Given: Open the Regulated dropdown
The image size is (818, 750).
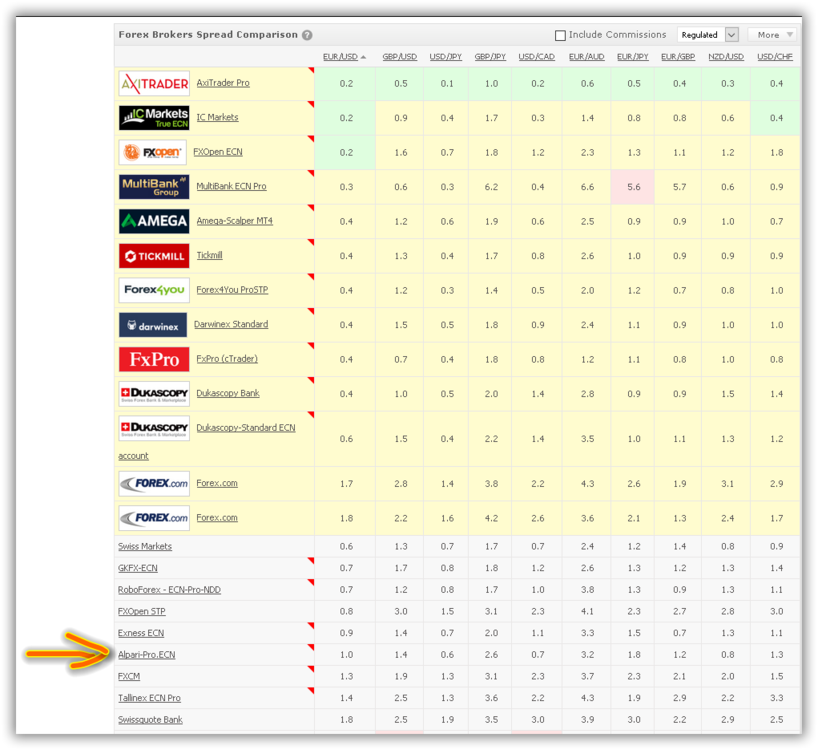Looking at the screenshot, I should click(x=707, y=35).
